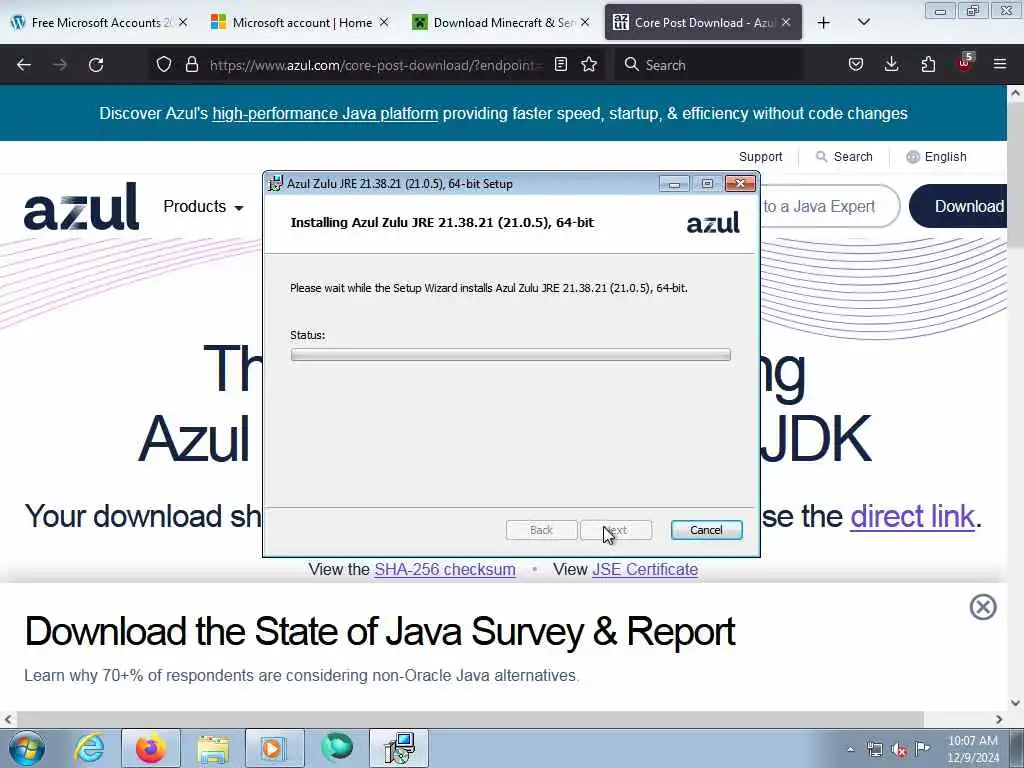The image size is (1024, 768).
Task: Switch to Microsoft account Home tab
Action: coord(302,23)
